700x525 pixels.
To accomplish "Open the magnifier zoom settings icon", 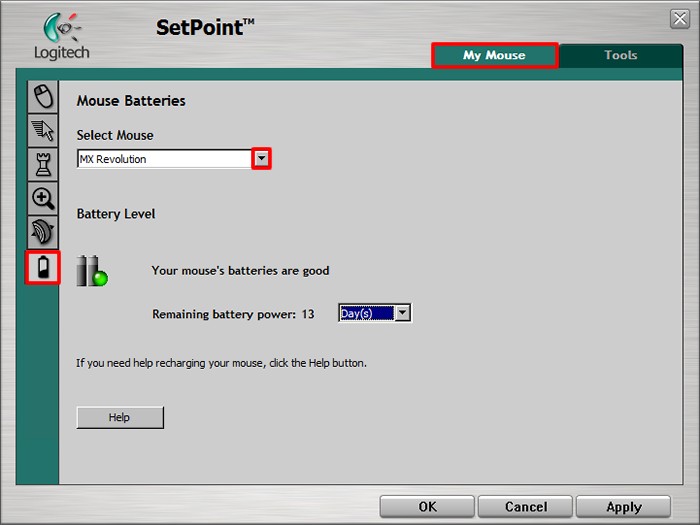I will pyautogui.click(x=43, y=198).
